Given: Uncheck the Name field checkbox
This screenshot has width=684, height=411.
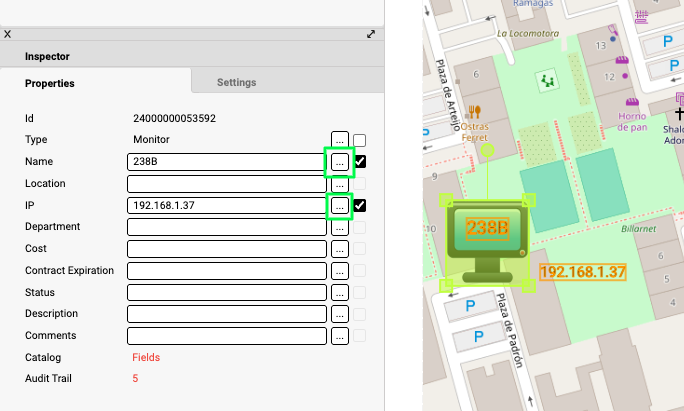Looking at the screenshot, I should 360,162.
